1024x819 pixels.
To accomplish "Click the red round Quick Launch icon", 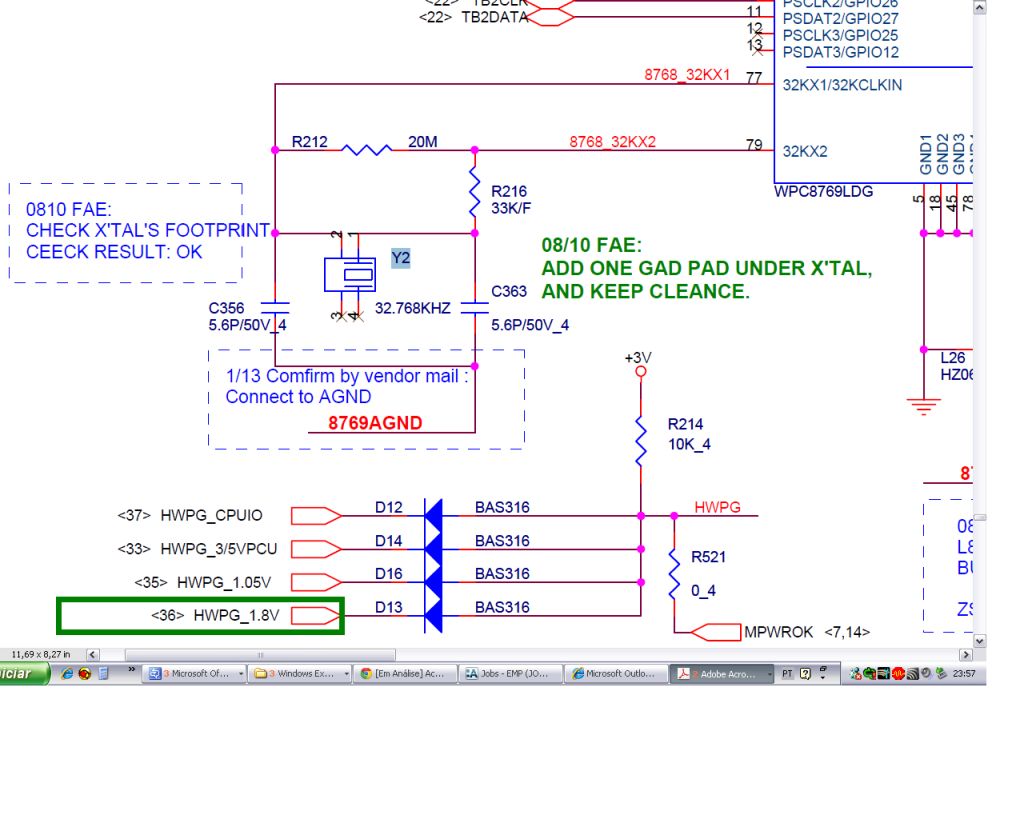I will coord(84,673).
